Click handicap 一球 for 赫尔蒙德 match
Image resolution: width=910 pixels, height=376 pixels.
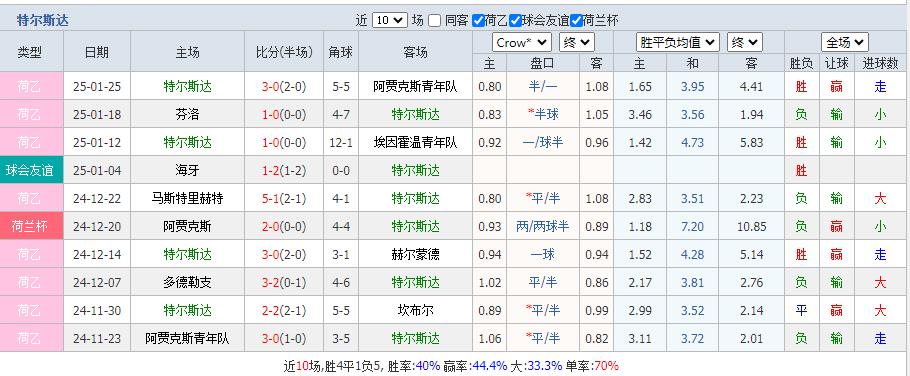point(543,254)
